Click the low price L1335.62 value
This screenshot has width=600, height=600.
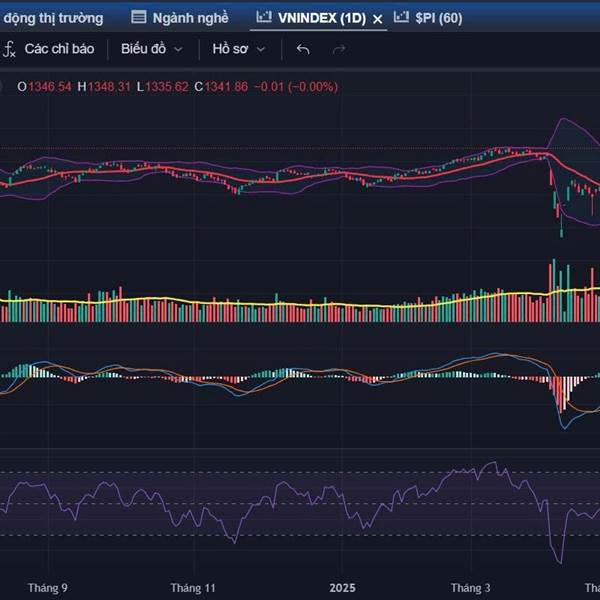(163, 87)
